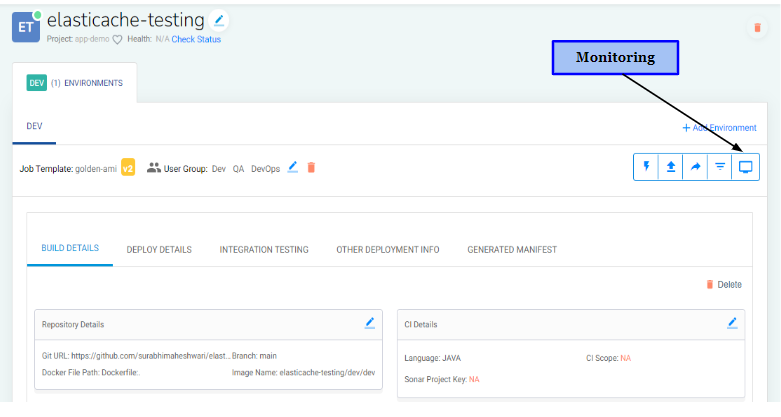781x417 pixels.
Task: Click the Sonar Project Key NA value
Action: 474,380
